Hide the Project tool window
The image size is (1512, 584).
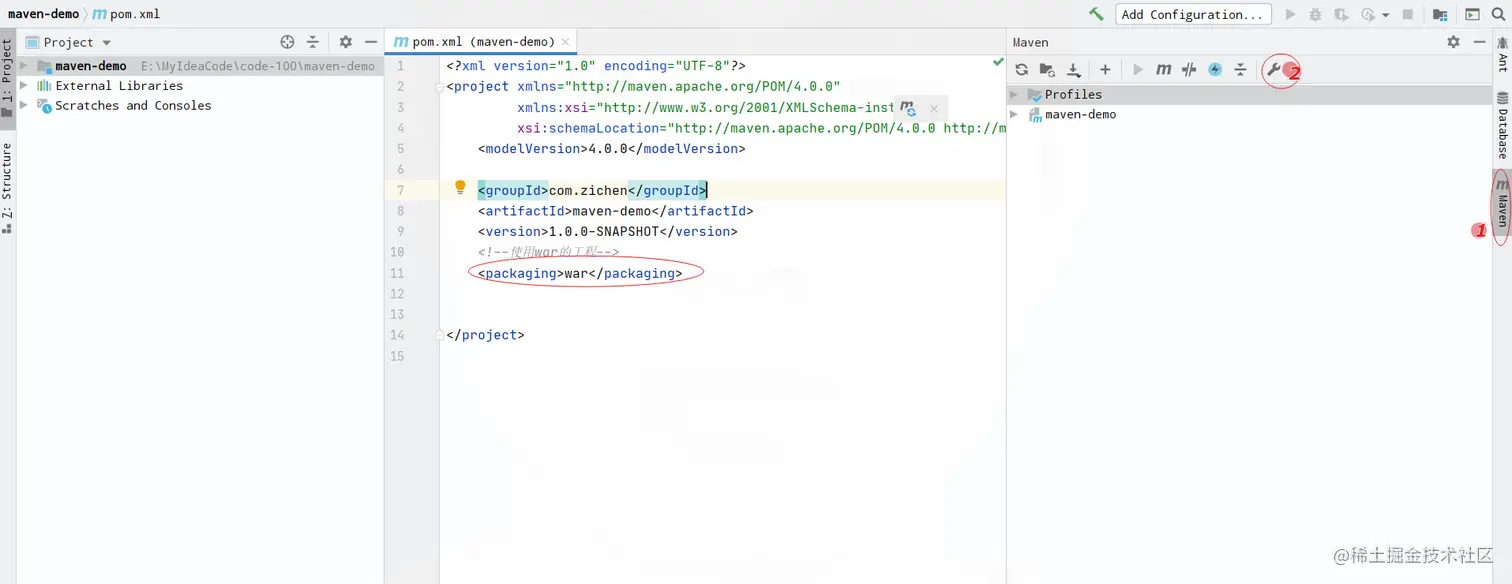pos(371,42)
